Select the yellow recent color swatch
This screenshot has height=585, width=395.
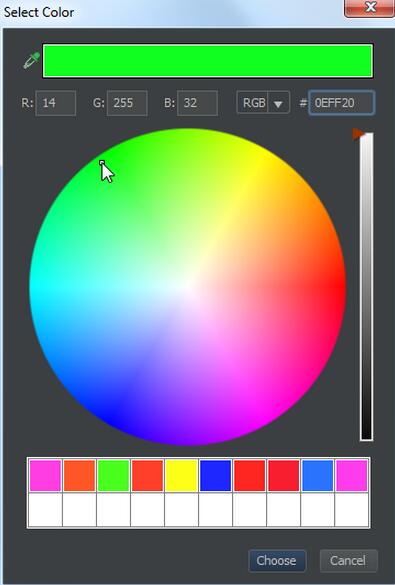pos(181,475)
